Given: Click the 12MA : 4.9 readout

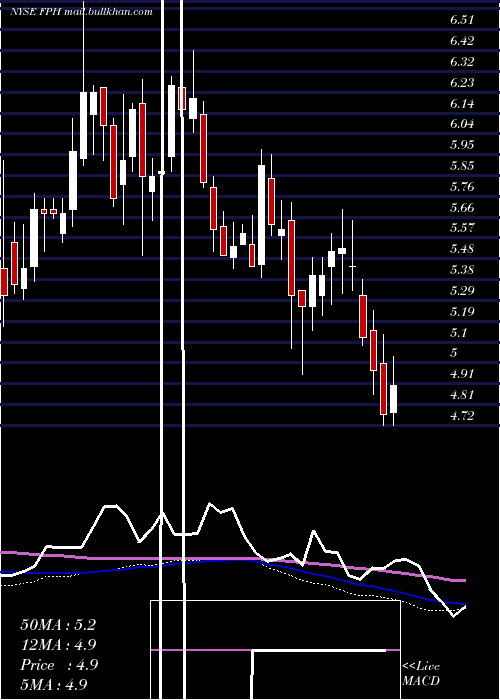Looking at the screenshot, I should [58, 645].
